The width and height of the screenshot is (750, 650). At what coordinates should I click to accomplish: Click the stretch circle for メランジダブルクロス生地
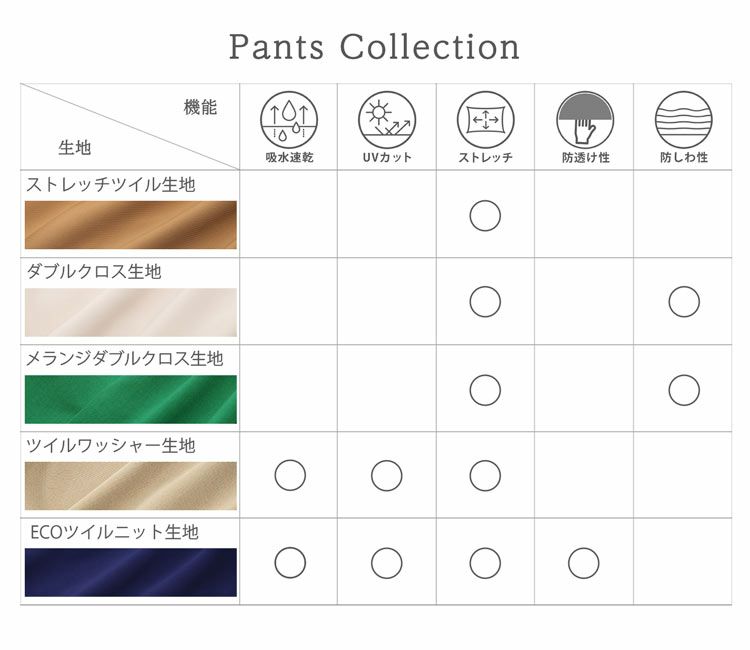click(485, 390)
